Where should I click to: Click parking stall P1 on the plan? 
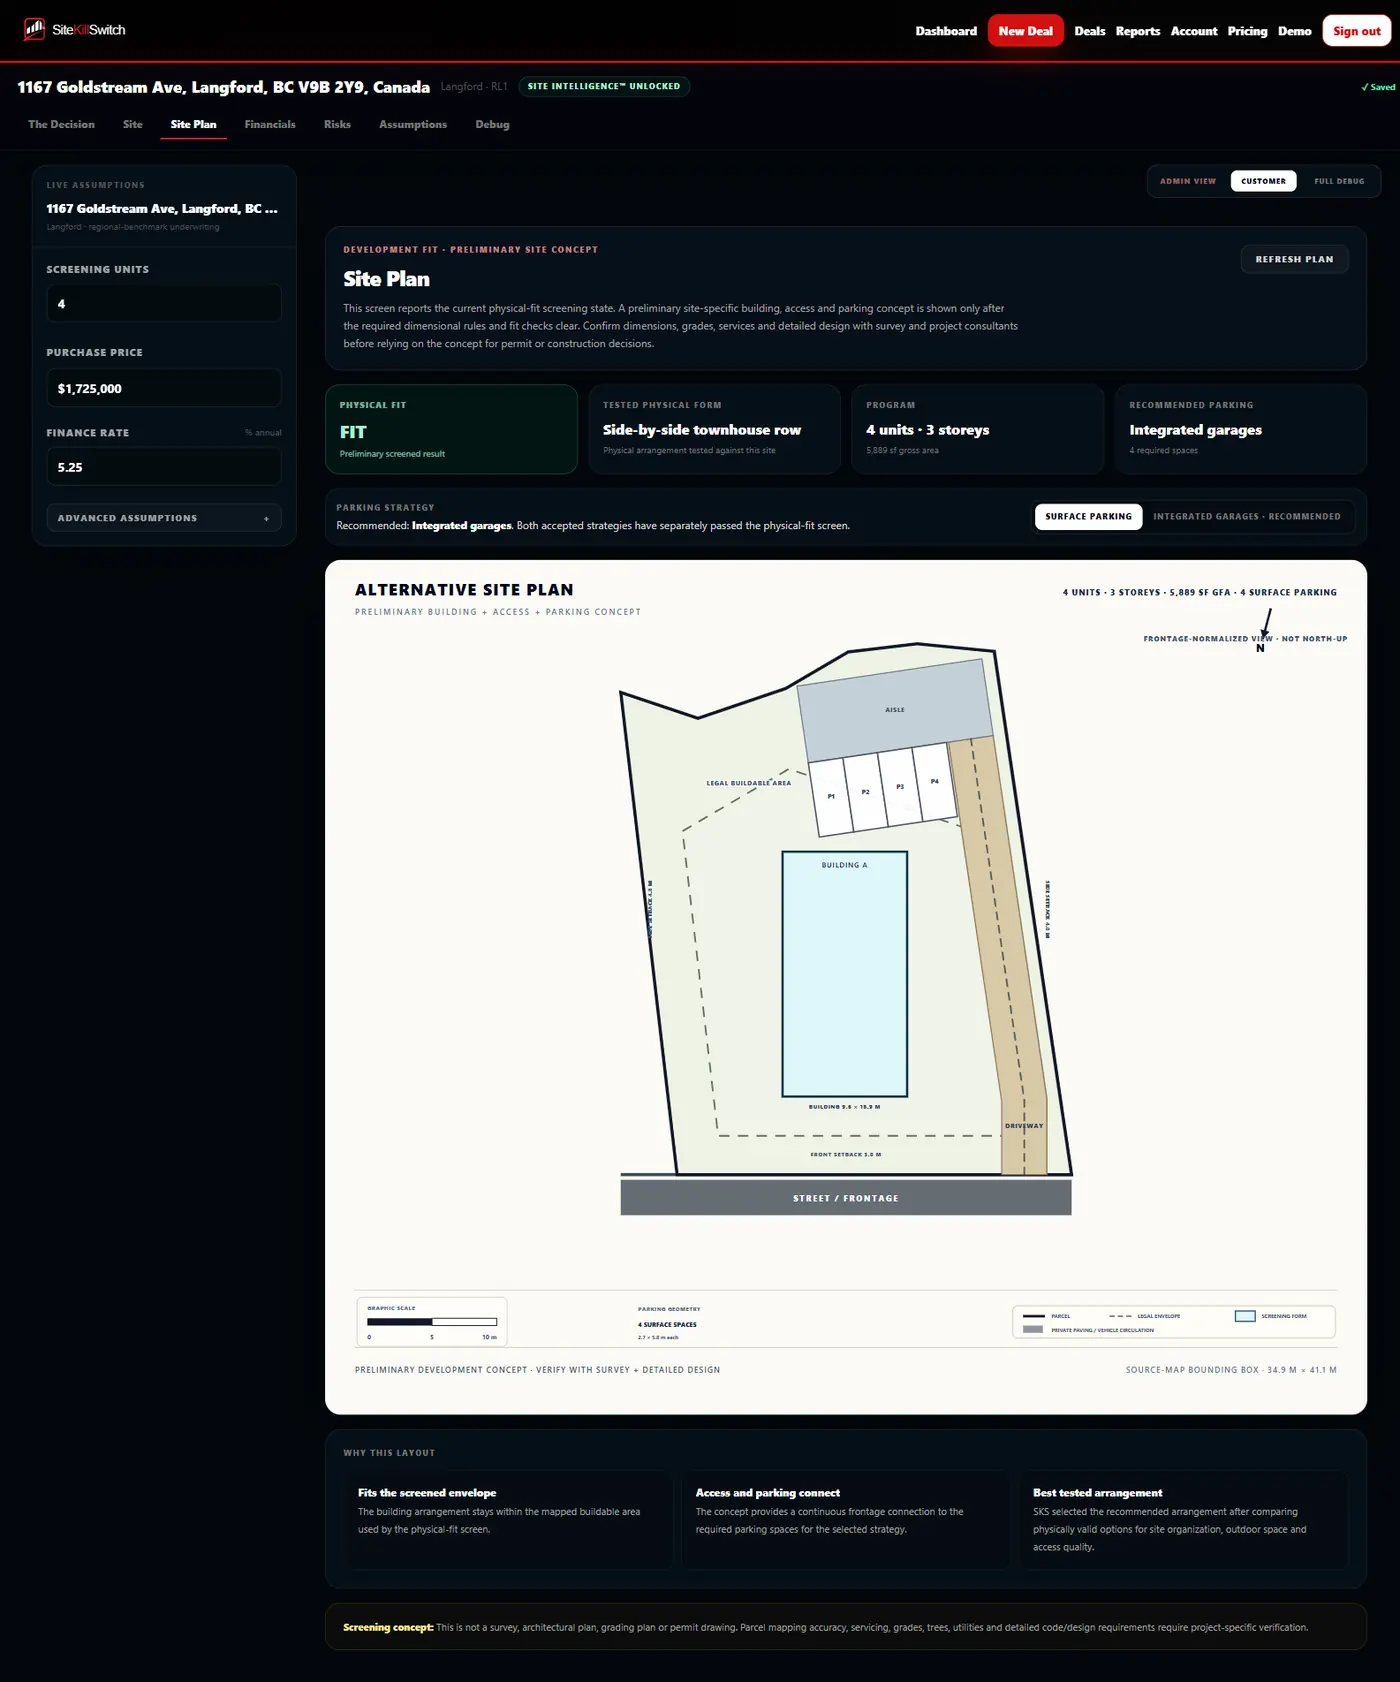pyautogui.click(x=832, y=797)
